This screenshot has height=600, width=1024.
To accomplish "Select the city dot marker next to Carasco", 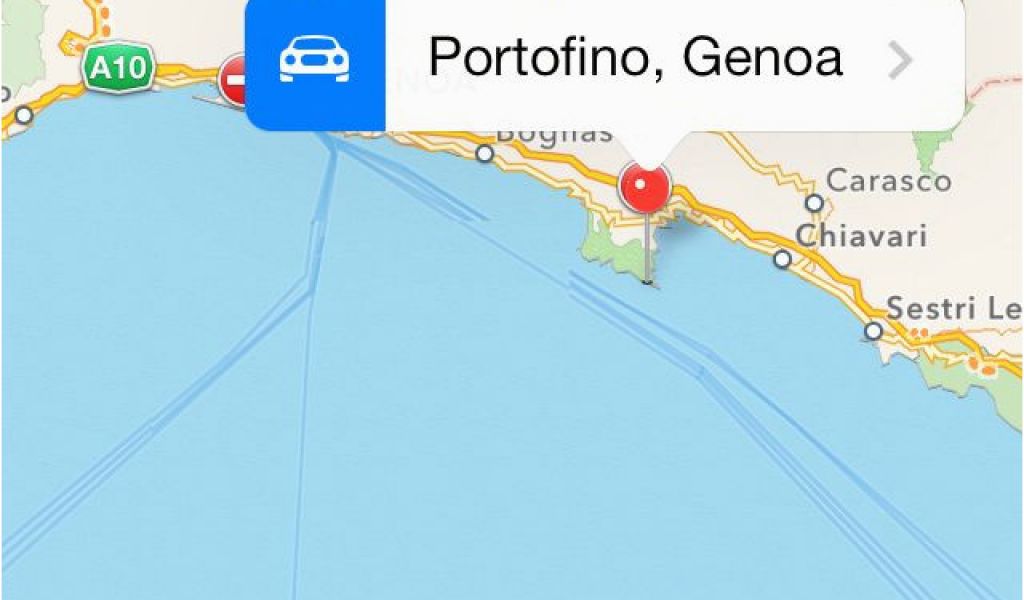I will click(814, 203).
